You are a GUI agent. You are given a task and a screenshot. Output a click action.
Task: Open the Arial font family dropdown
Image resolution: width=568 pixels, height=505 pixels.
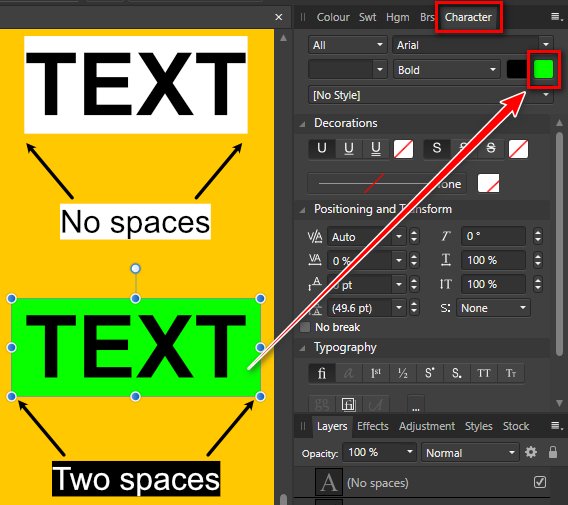(x=472, y=45)
